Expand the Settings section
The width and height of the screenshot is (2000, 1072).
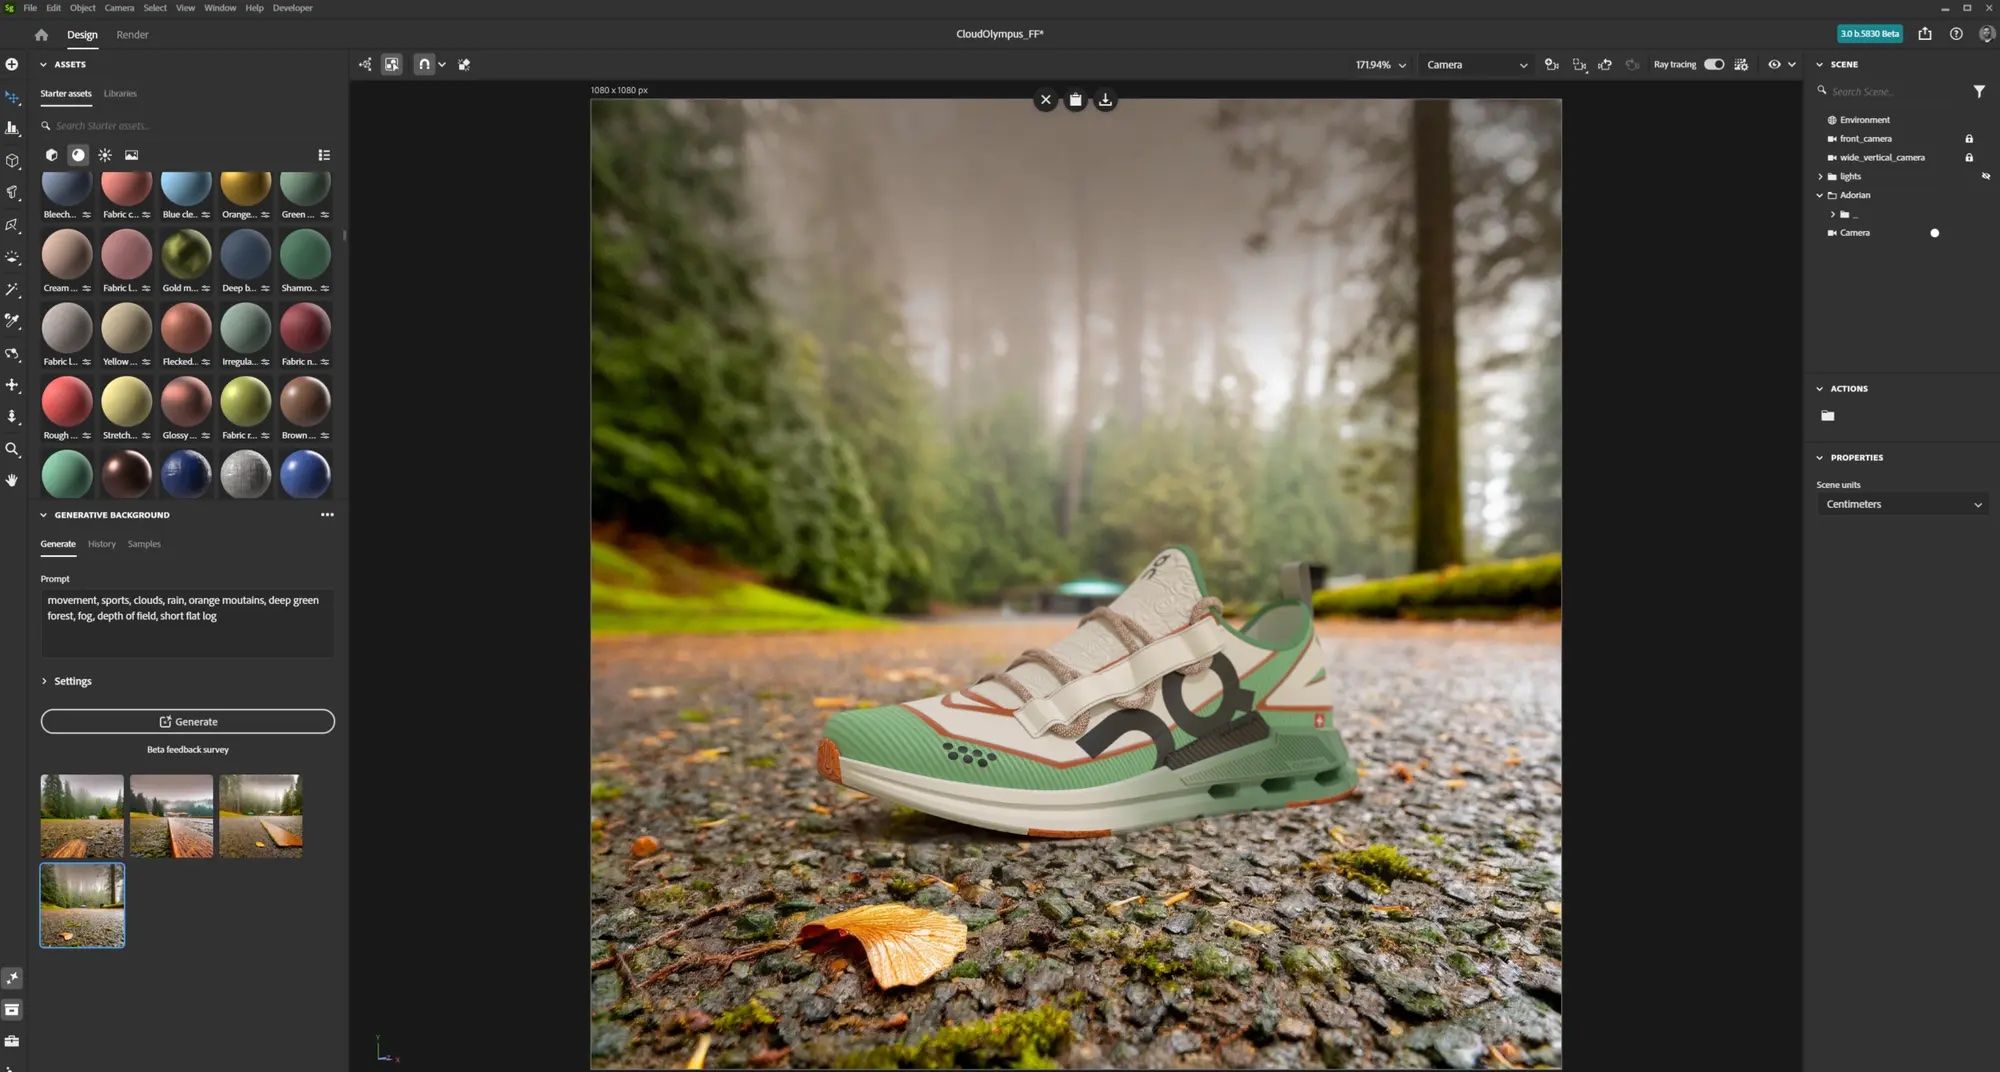(66, 681)
